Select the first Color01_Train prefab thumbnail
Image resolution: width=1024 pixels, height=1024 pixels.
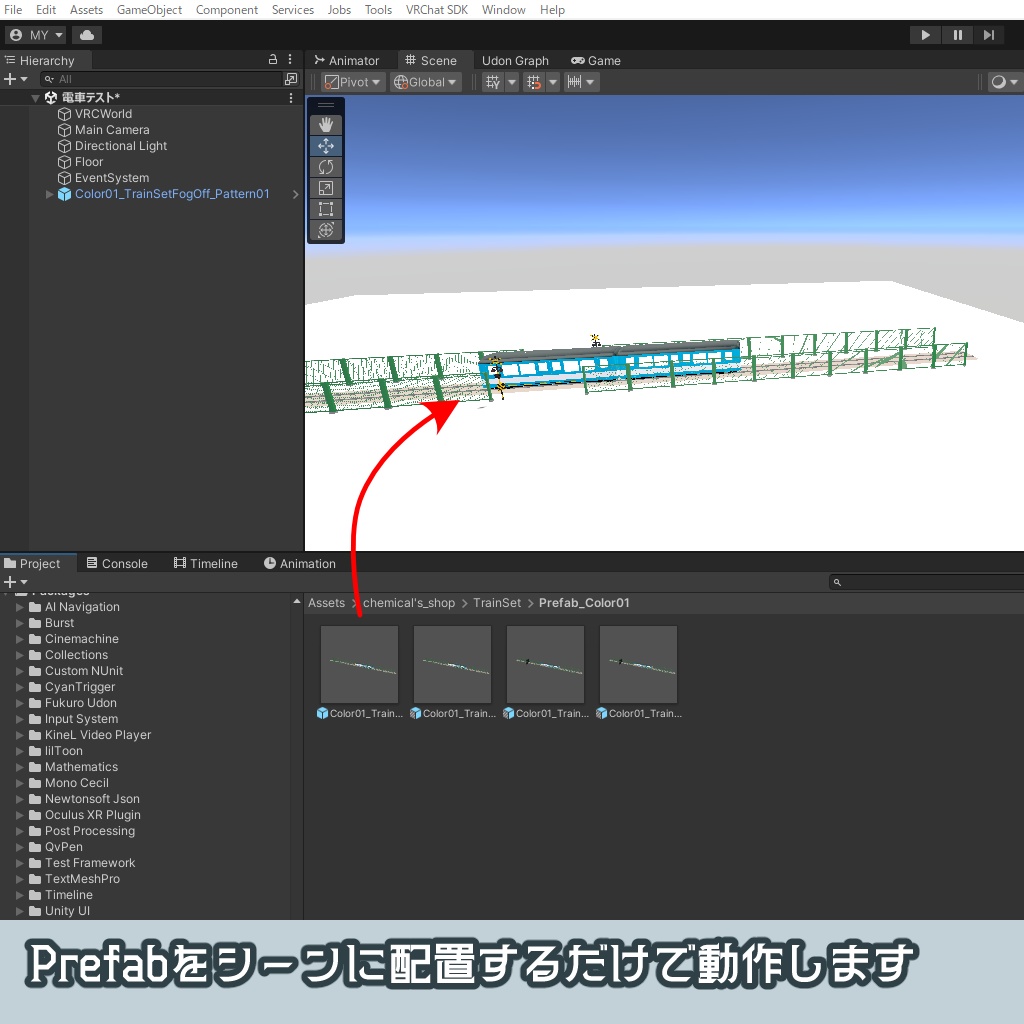click(359, 663)
